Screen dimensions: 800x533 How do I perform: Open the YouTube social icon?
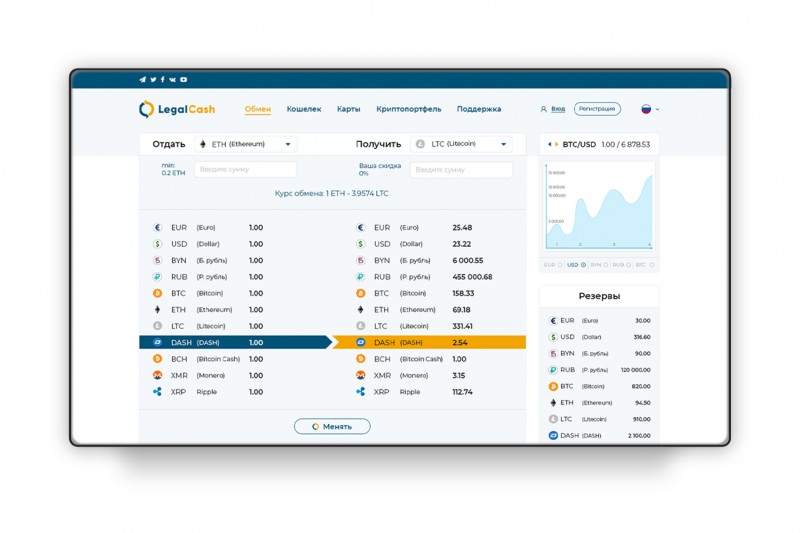pos(184,80)
